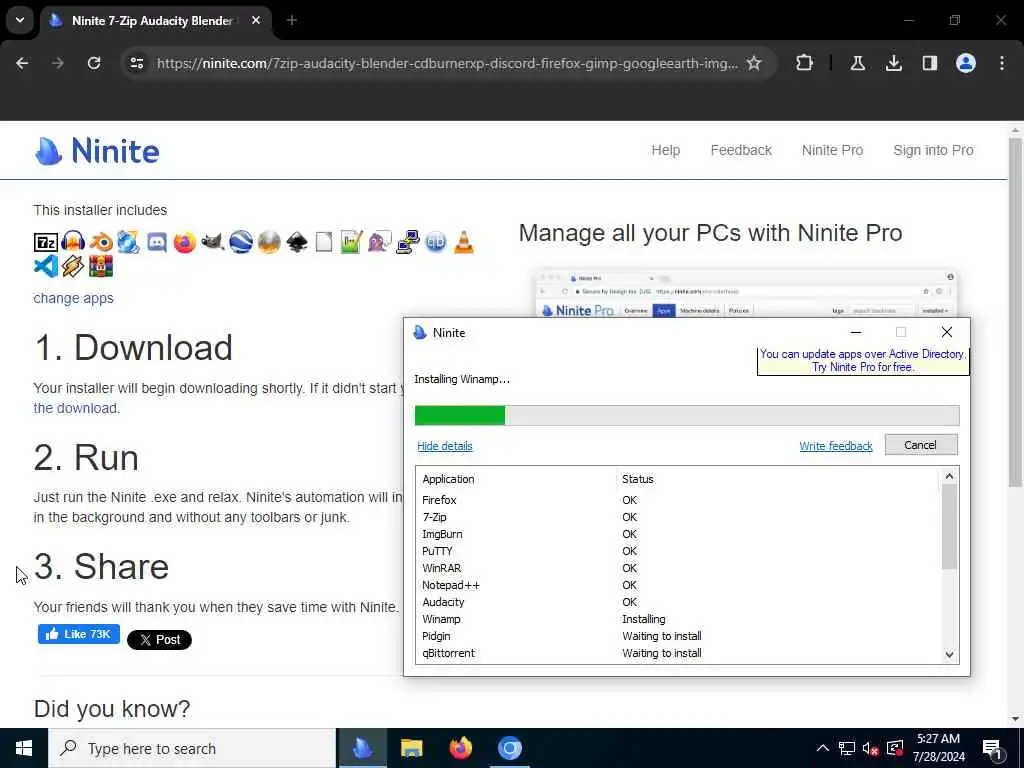The height and width of the screenshot is (768, 1024).
Task: Close the Ninite browser tab
Action: point(256,21)
